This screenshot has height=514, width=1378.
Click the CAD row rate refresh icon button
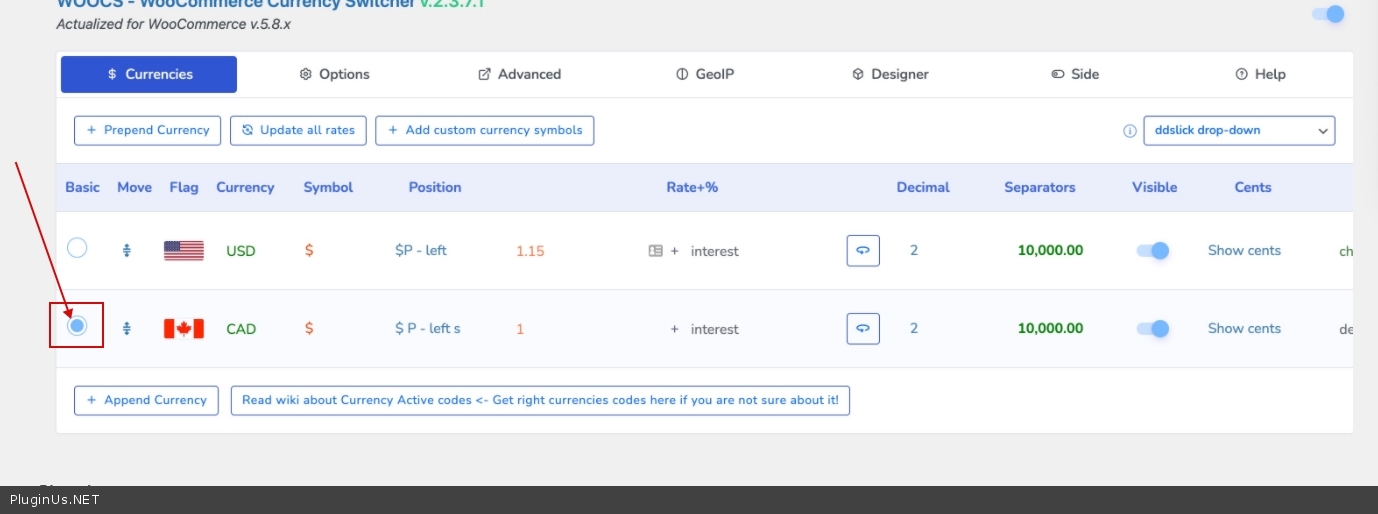[x=863, y=328]
